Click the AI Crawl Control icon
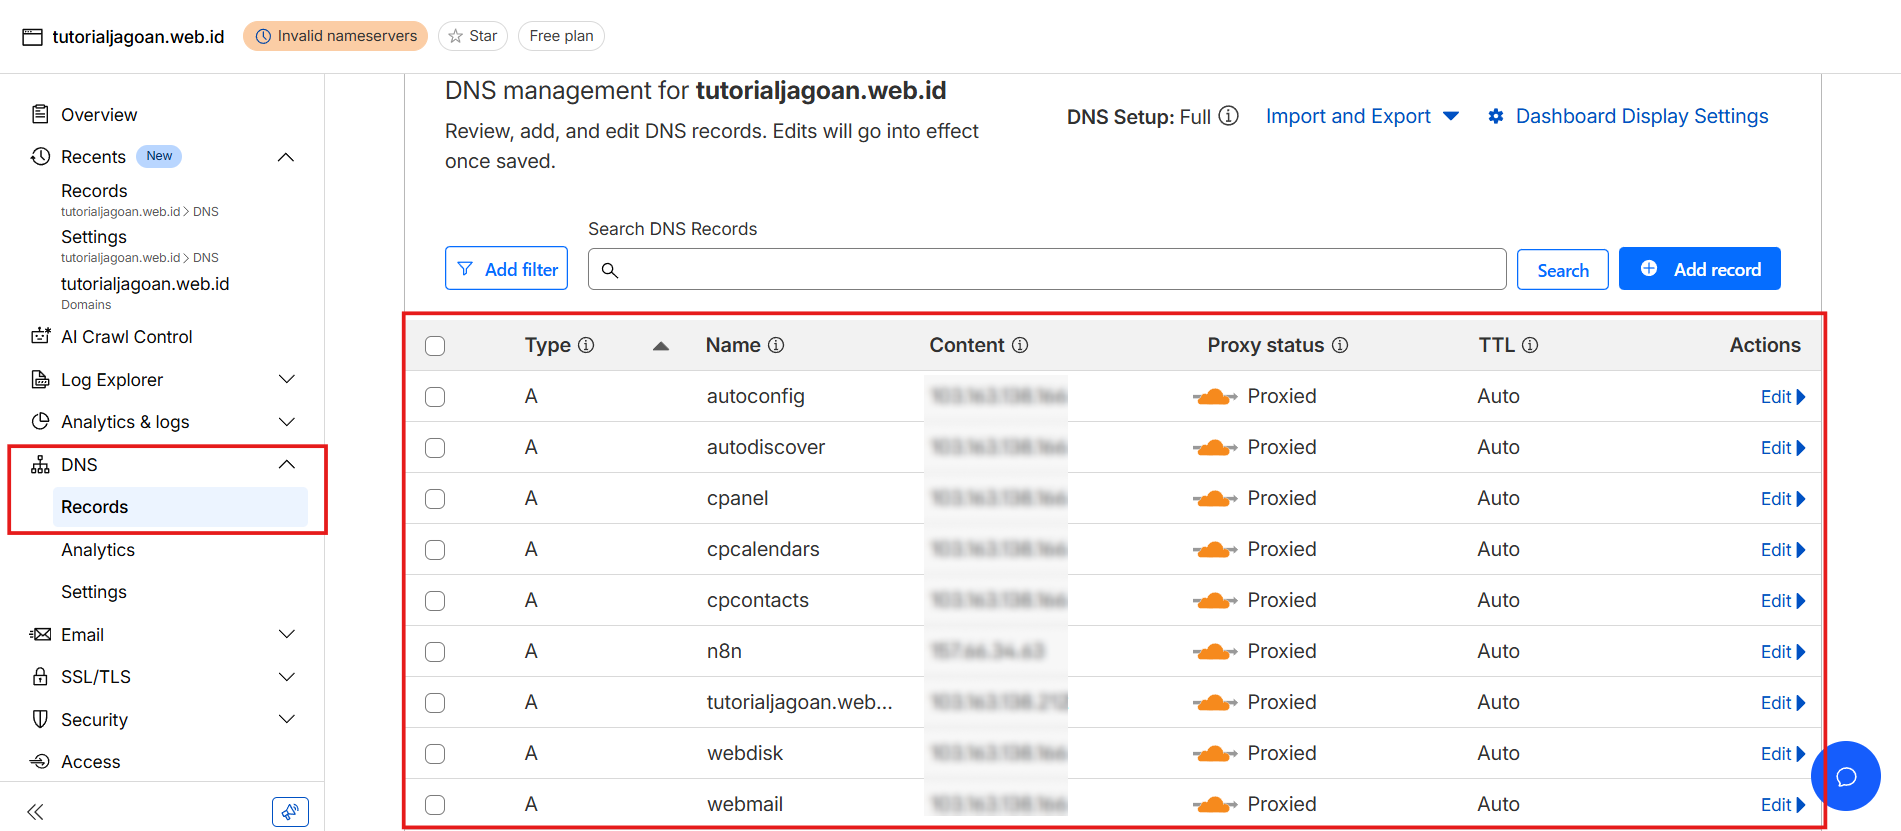This screenshot has height=831, width=1901. [x=40, y=336]
